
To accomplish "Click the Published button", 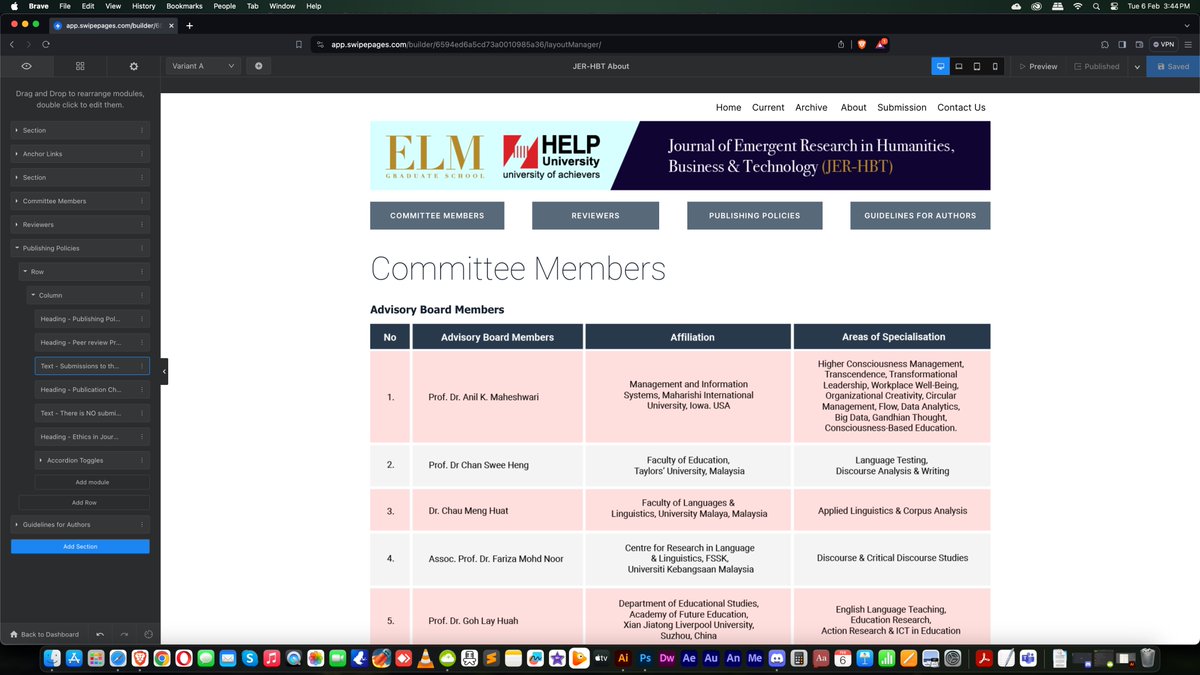I will coord(1096,66).
